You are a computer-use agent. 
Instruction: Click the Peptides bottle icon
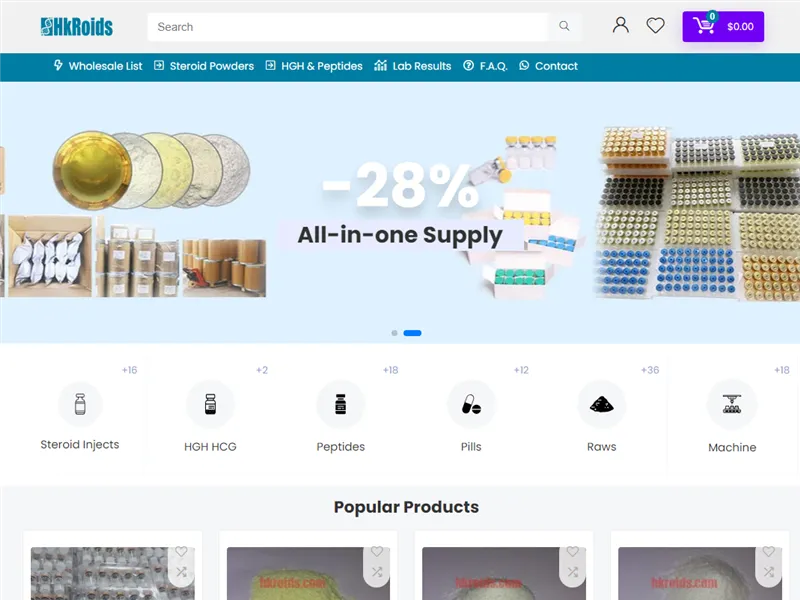click(340, 403)
